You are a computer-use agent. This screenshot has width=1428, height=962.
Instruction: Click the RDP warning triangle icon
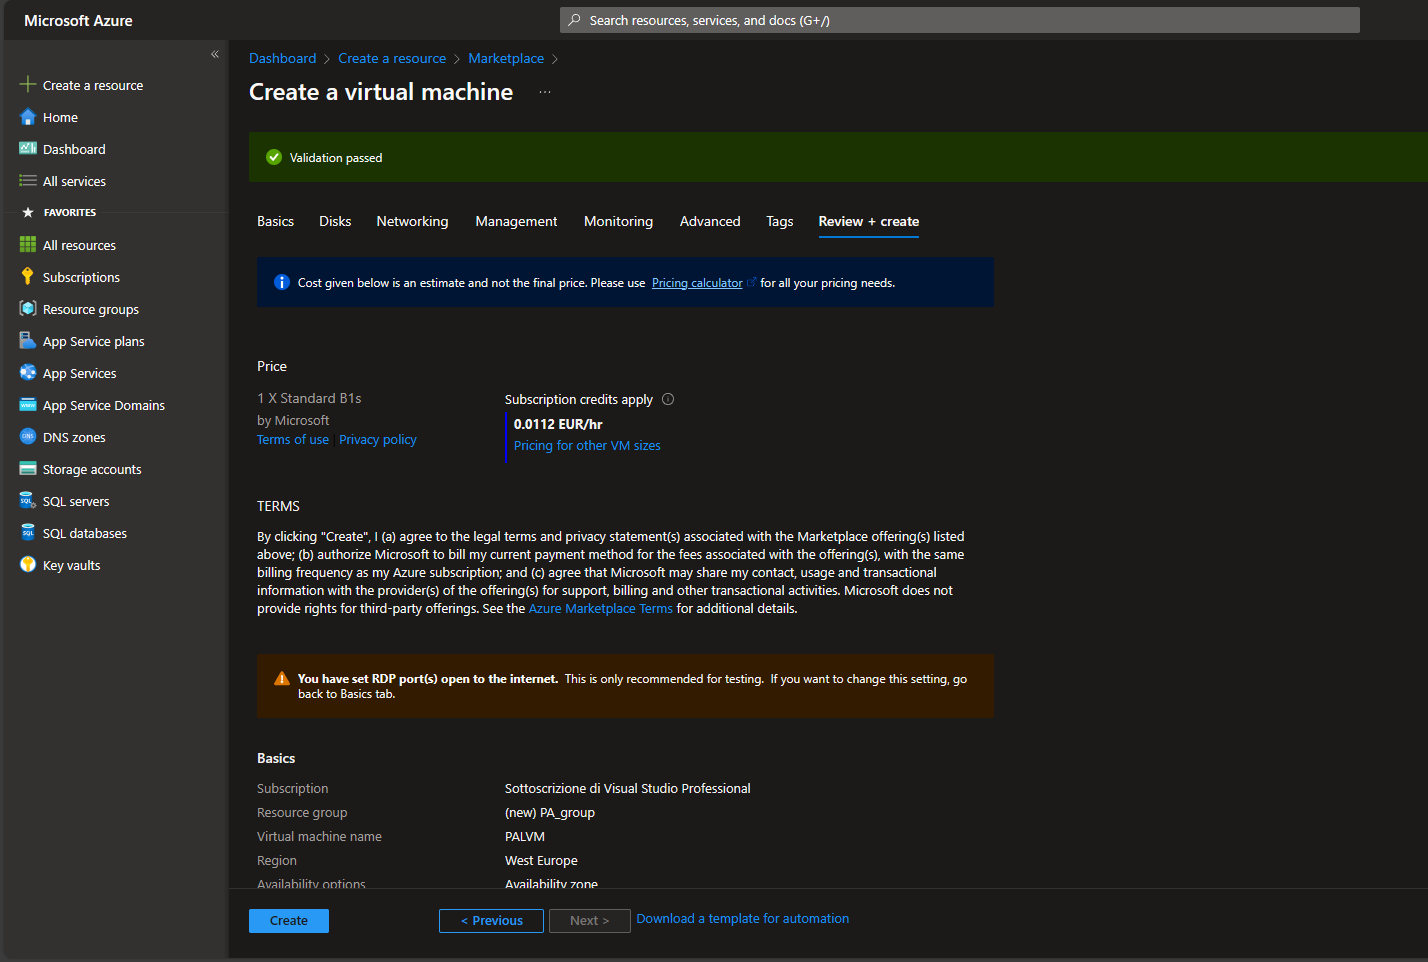[282, 679]
